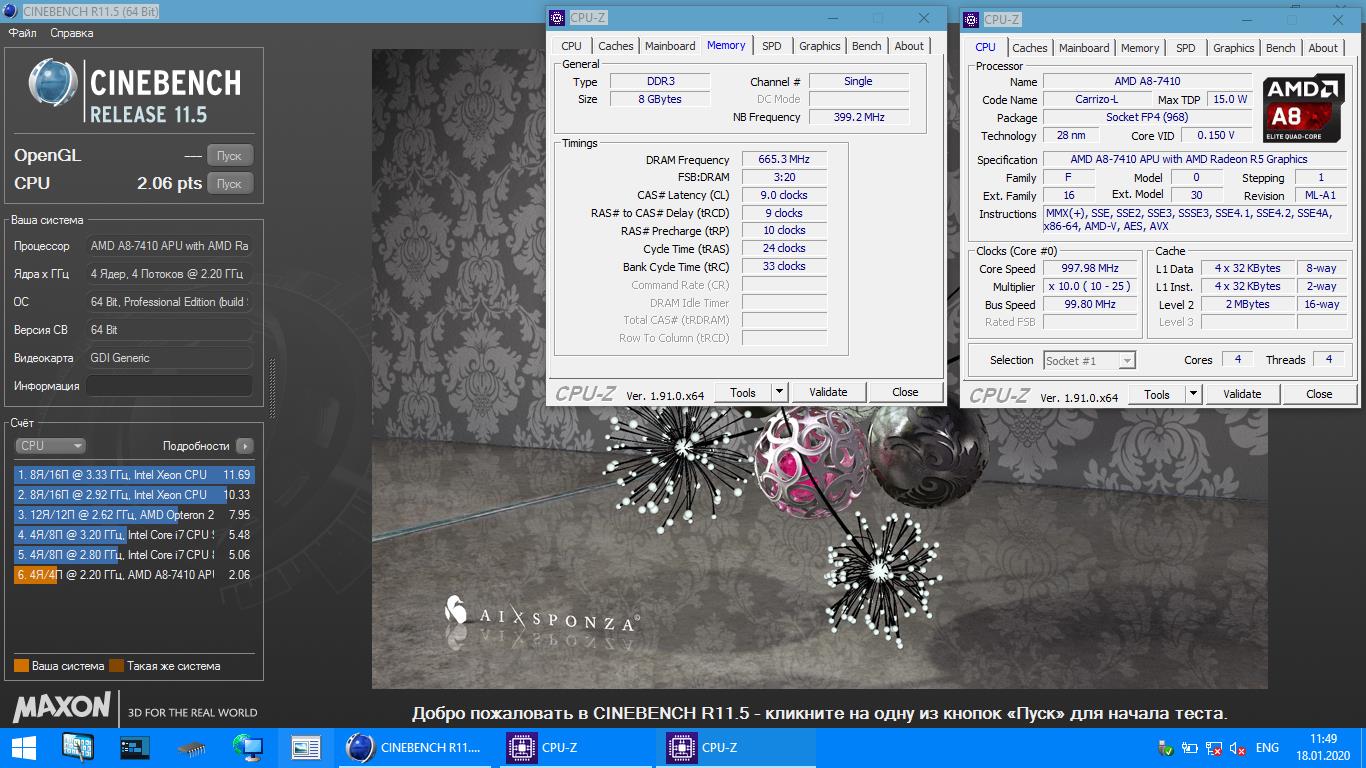Click Validate in CPU-Z processor window
The image size is (1366, 768).
point(1242,395)
